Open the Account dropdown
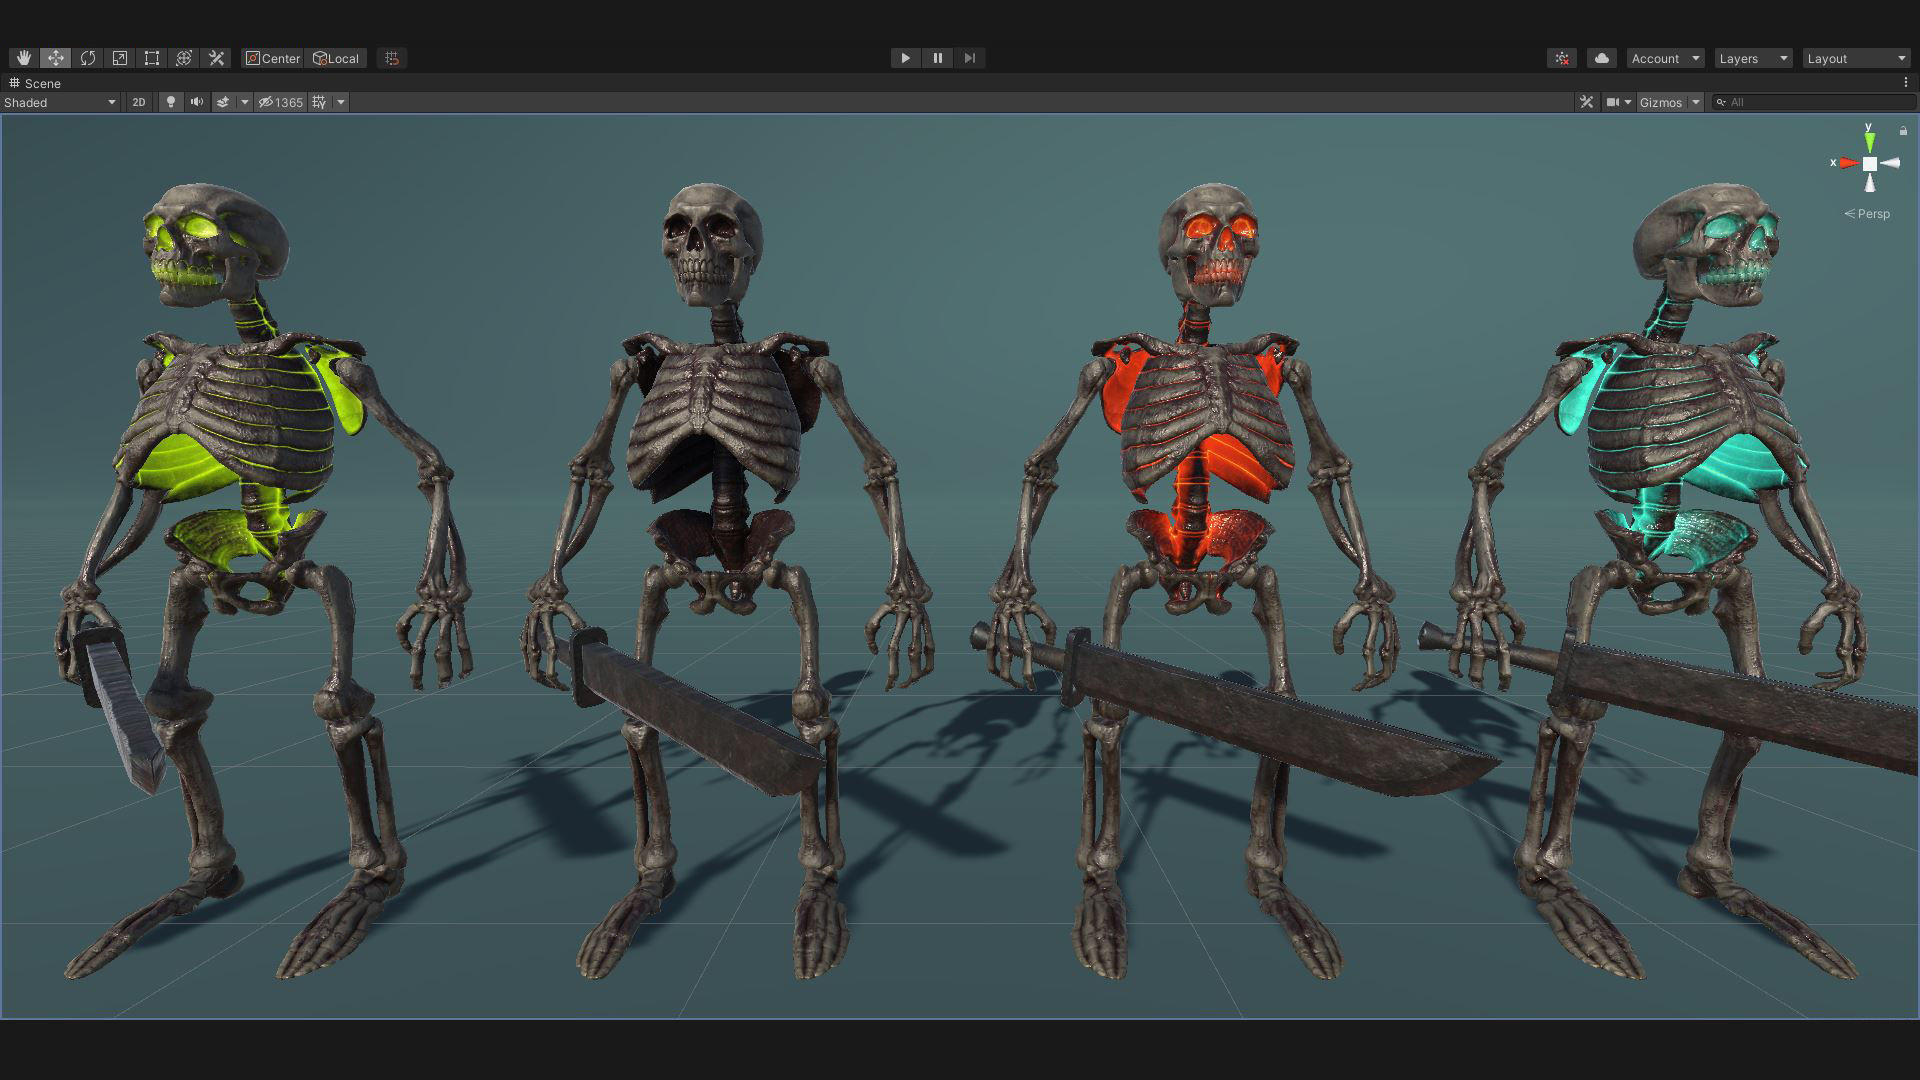The width and height of the screenshot is (1920, 1080). 1665,58
